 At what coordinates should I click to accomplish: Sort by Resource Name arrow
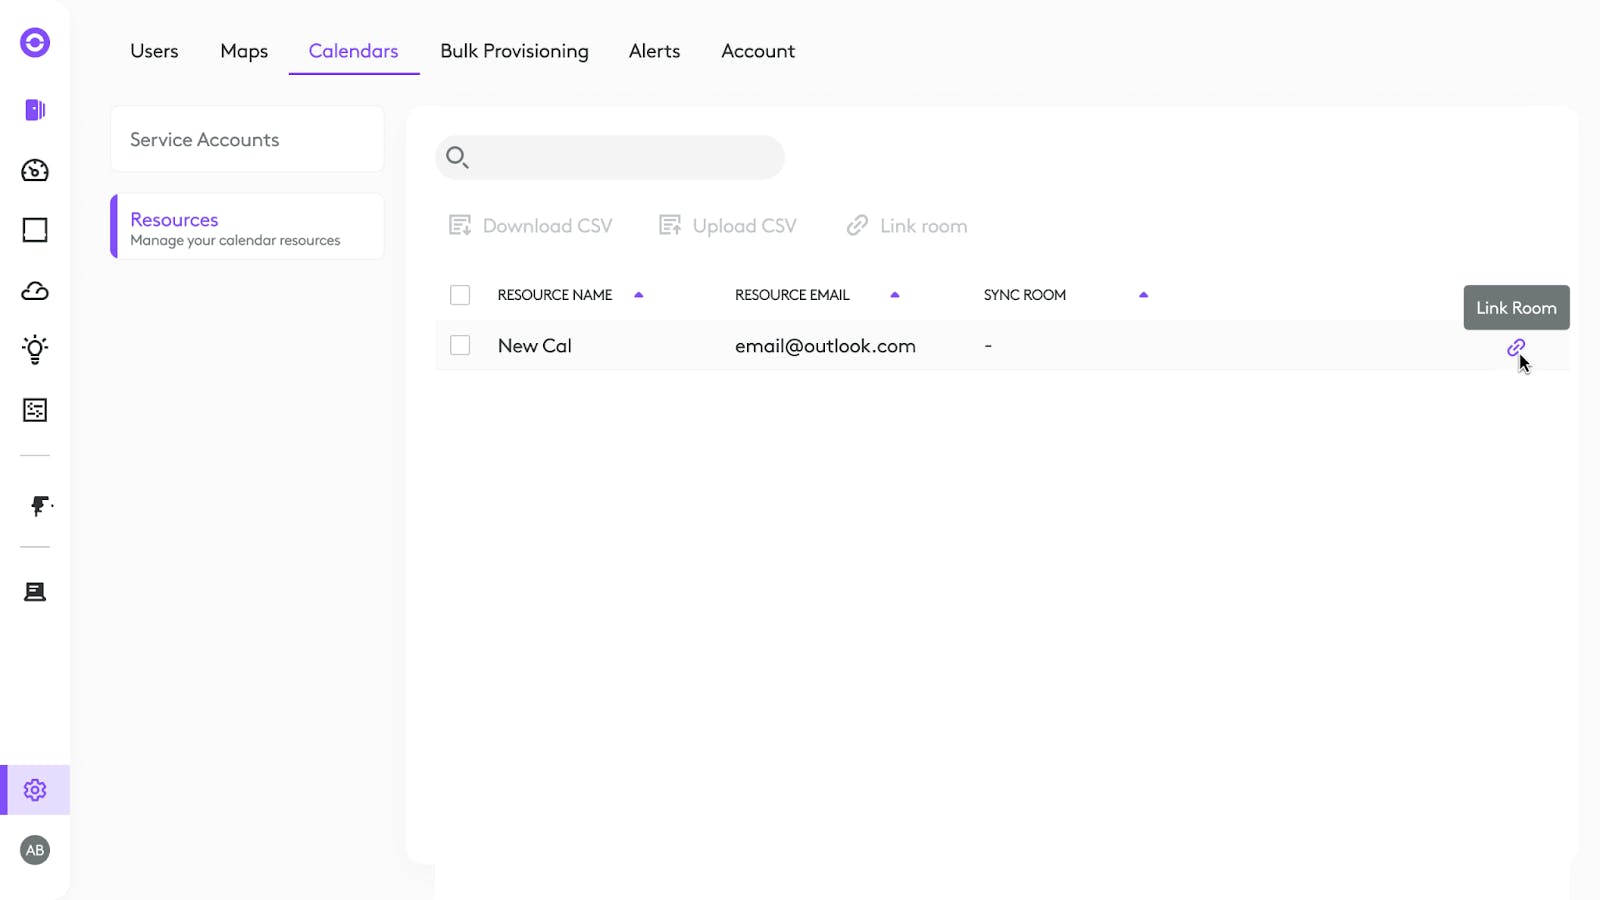[x=639, y=295]
